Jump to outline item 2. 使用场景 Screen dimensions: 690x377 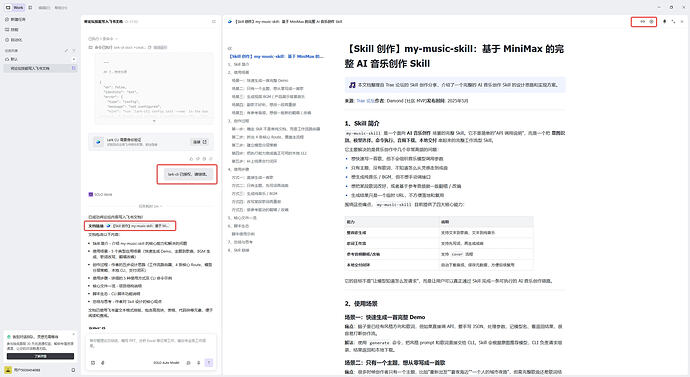click(239, 72)
